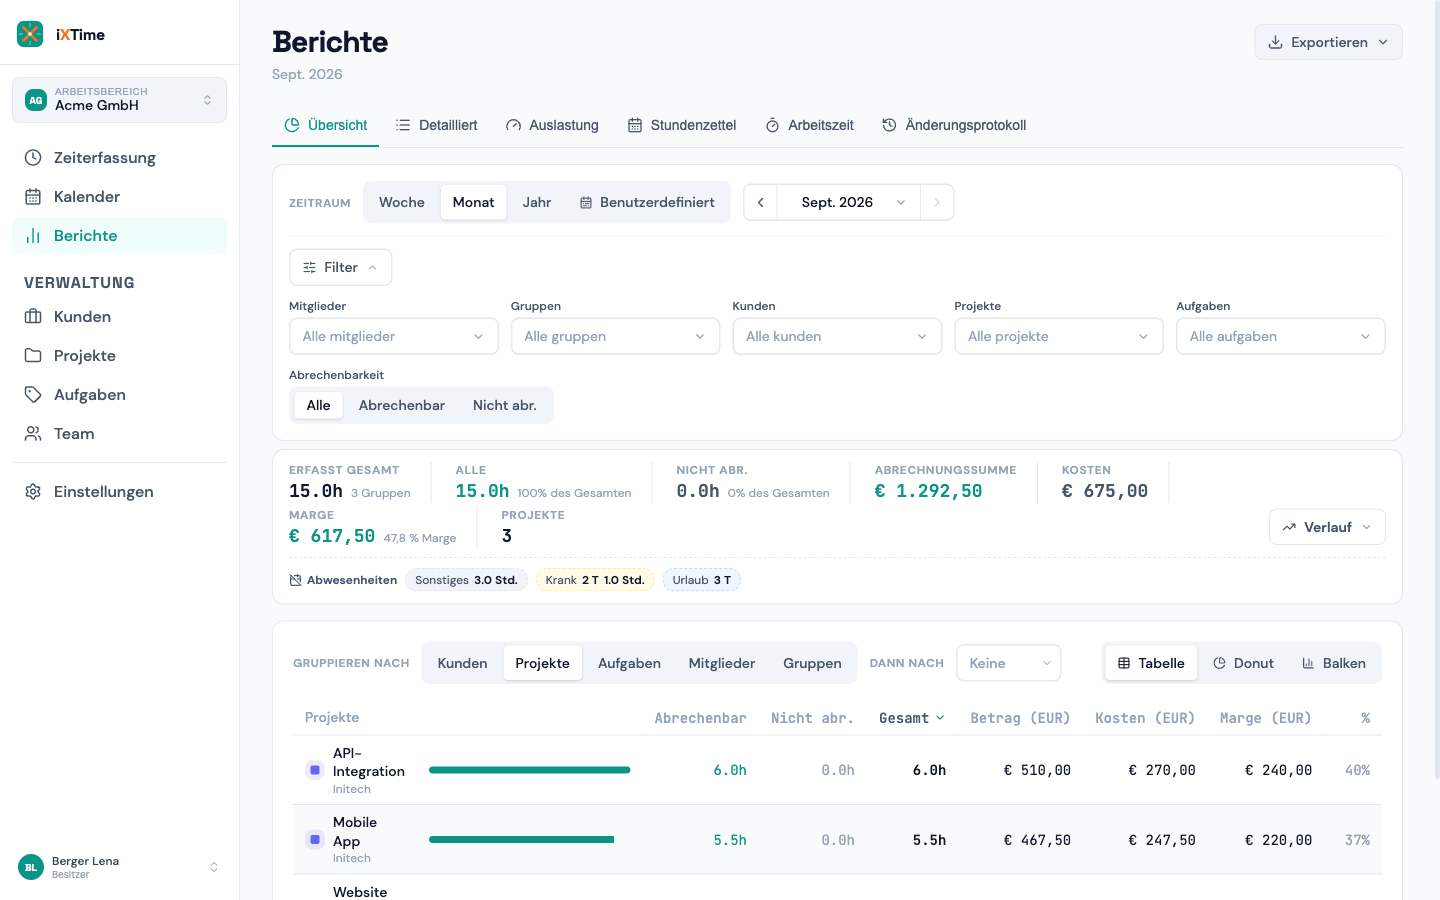Set Zeitraum to Jahr
Image resolution: width=1440 pixels, height=900 pixels.
(537, 202)
